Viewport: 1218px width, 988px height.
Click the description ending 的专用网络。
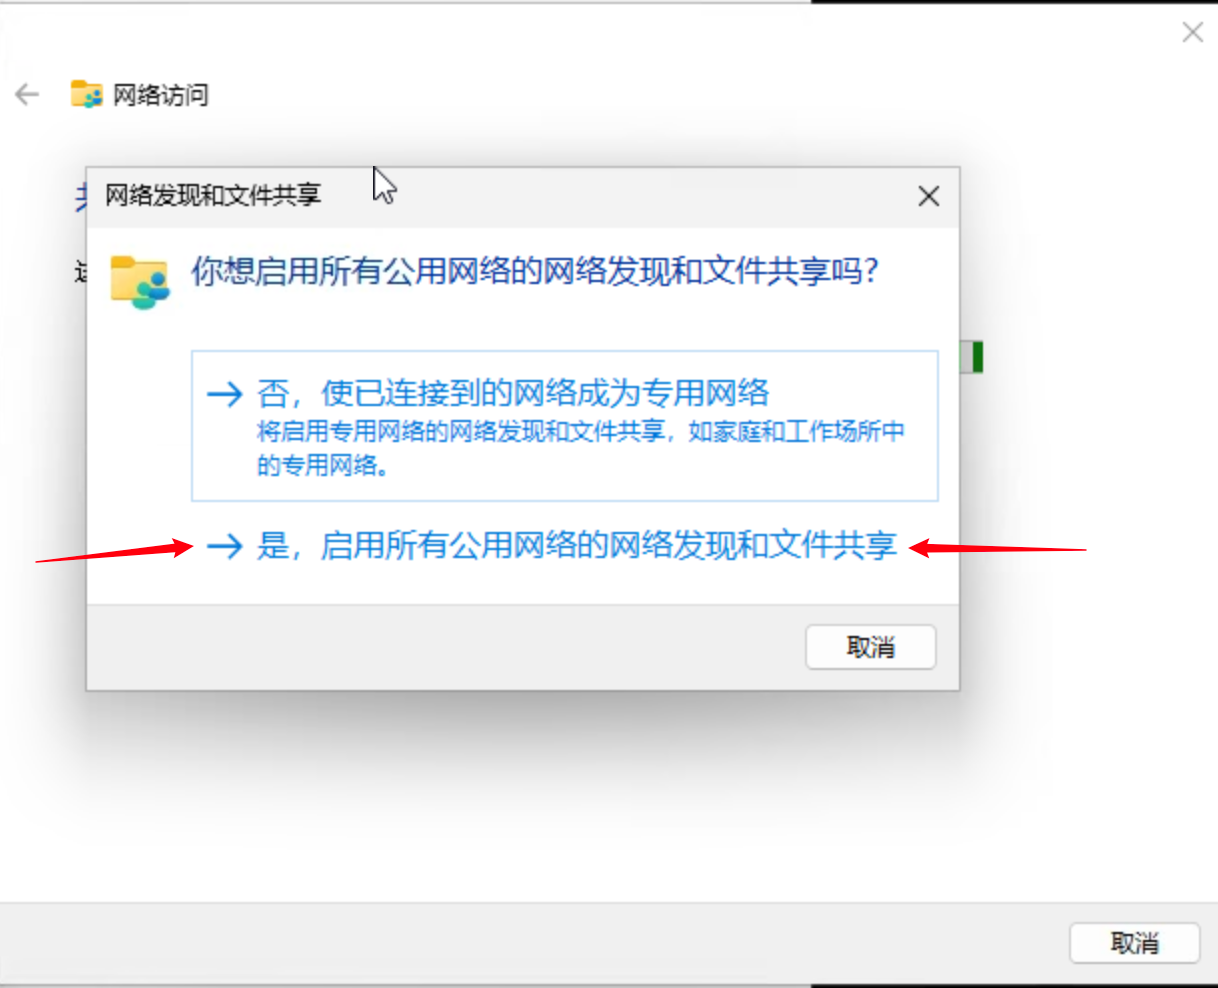323,465
